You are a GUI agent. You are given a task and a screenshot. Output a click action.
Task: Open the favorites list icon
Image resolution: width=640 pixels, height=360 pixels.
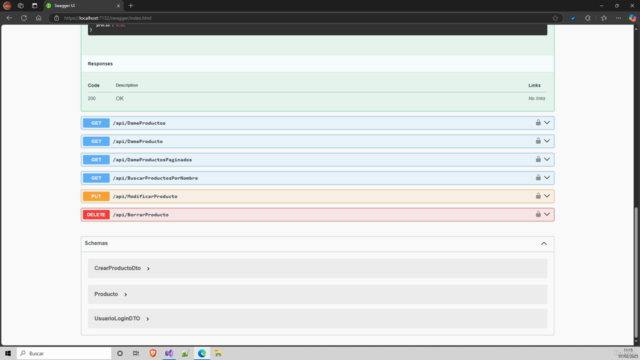[604, 18]
